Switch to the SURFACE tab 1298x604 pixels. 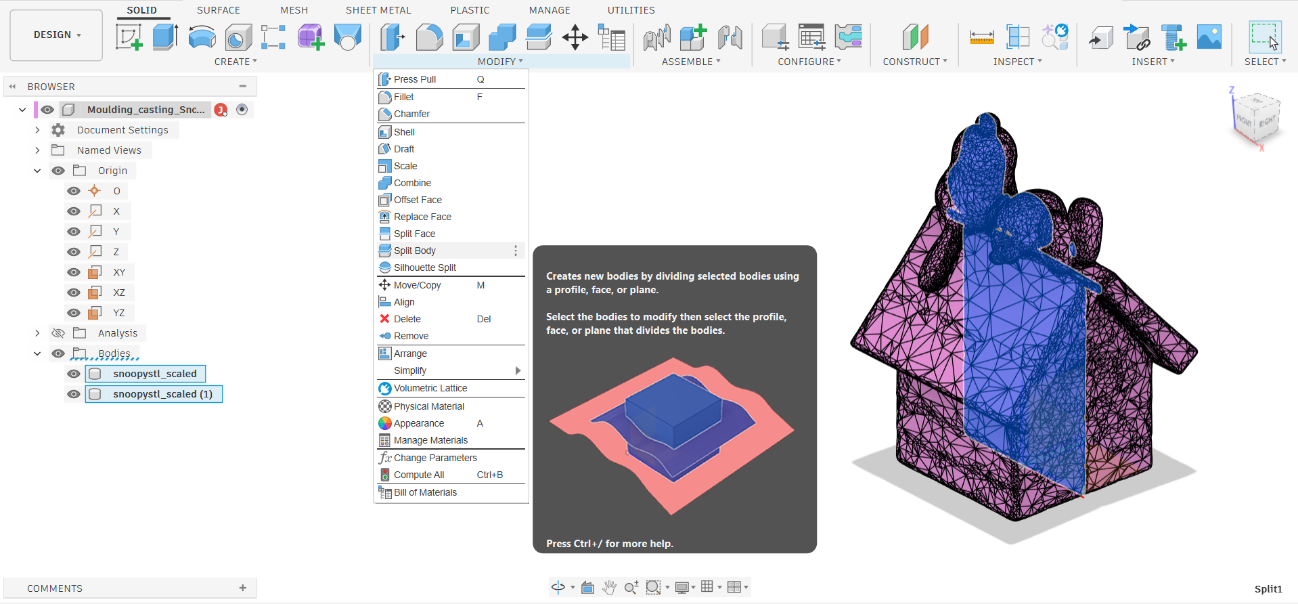218,10
